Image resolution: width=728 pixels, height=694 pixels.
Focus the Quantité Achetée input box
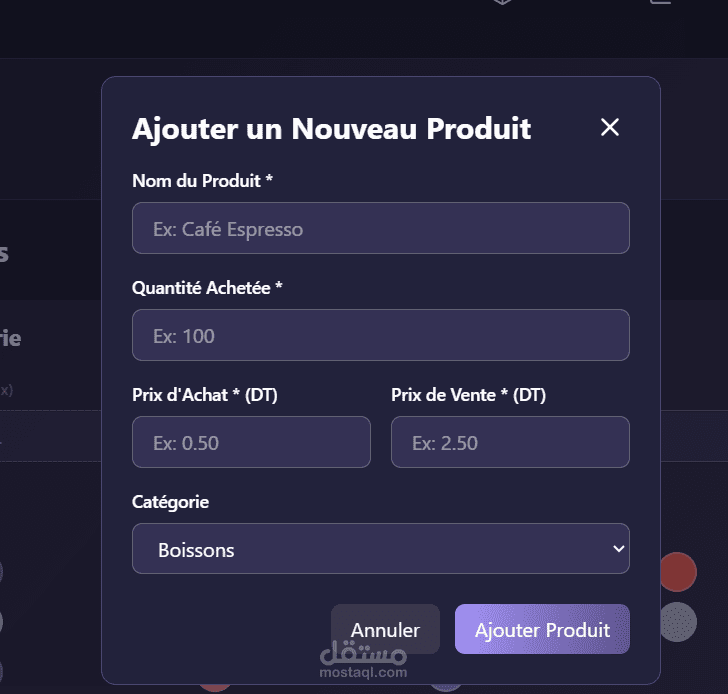380,335
